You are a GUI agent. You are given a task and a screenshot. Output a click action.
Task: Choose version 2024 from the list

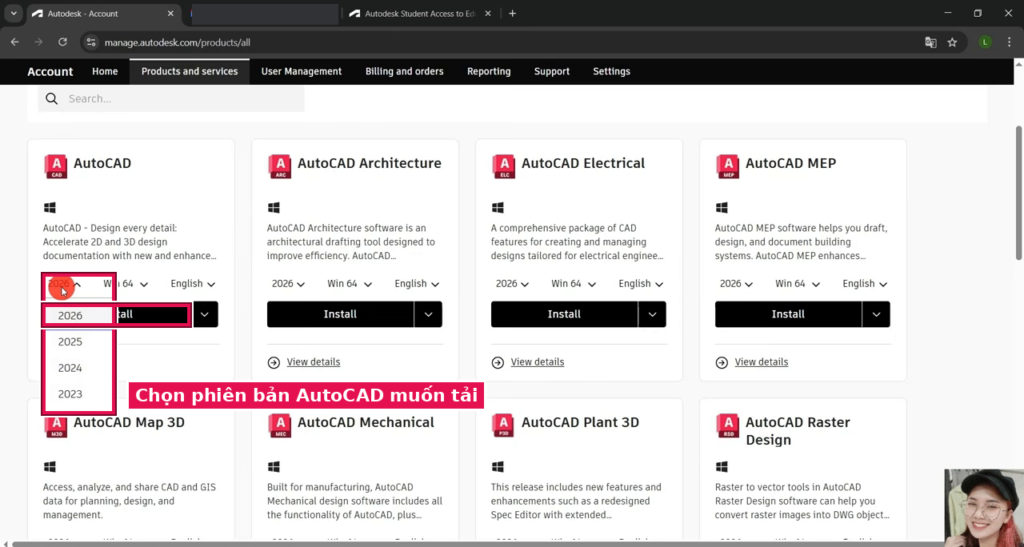click(78, 368)
